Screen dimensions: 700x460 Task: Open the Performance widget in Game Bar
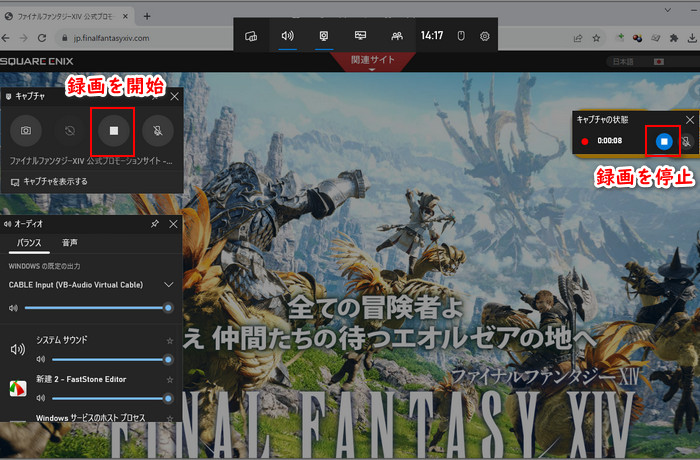pyautogui.click(x=360, y=35)
